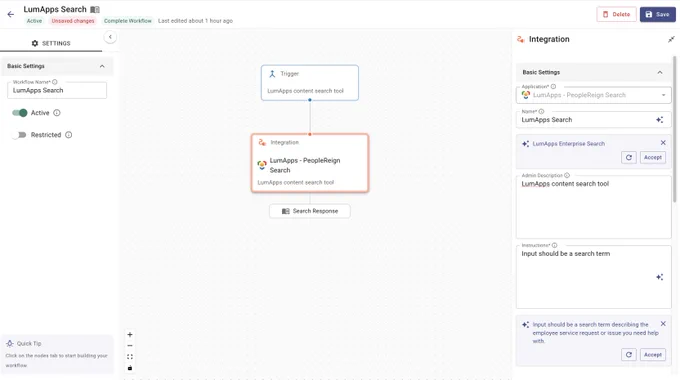Show info icon next to Active
Viewport: 680px width, 380px height.
point(57,113)
